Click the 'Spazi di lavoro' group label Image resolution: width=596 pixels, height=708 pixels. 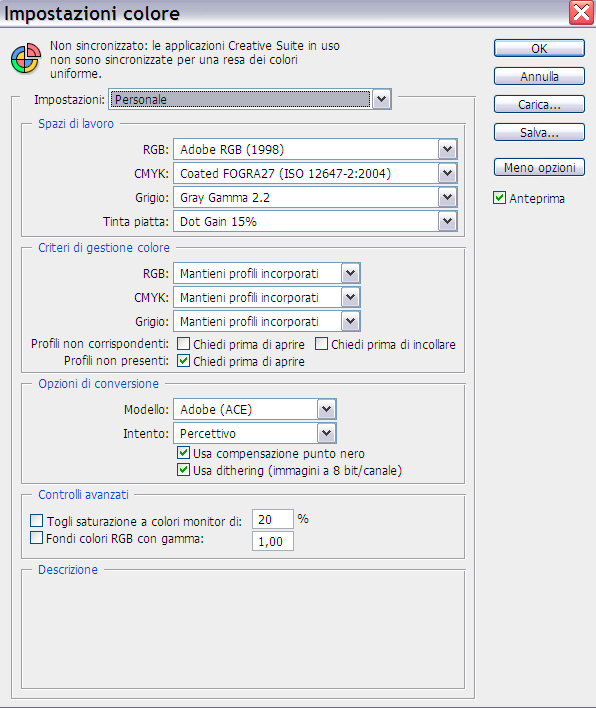[x=76, y=123]
